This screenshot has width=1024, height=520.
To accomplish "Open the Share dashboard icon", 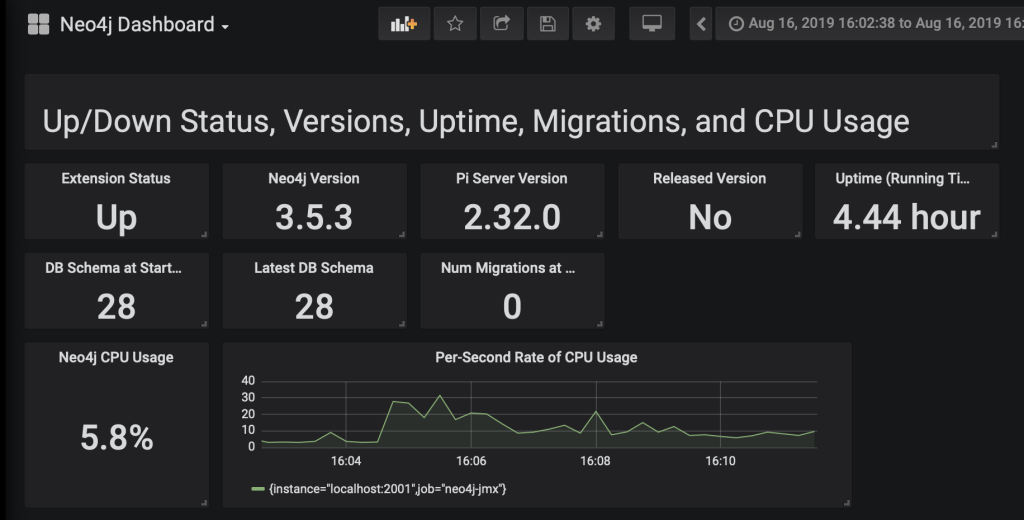I will (x=501, y=24).
